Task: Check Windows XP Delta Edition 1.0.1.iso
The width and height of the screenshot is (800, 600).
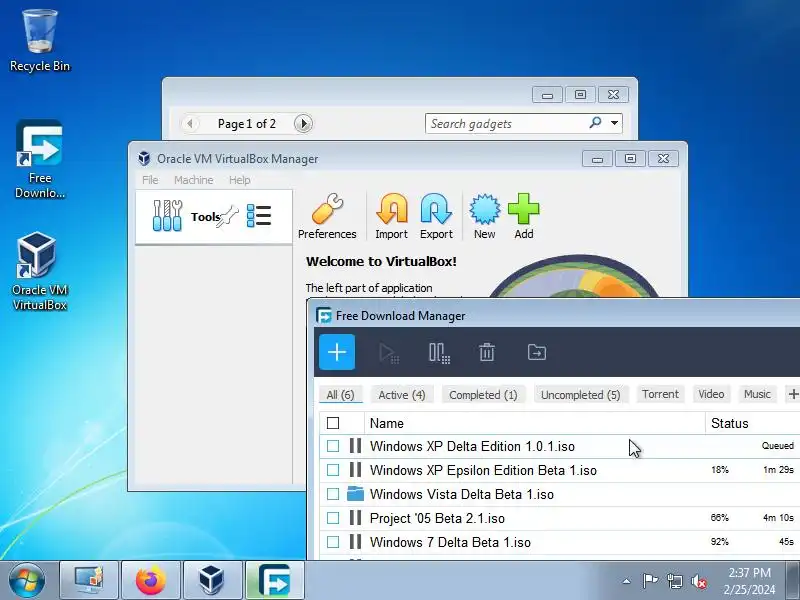Action: [333, 446]
